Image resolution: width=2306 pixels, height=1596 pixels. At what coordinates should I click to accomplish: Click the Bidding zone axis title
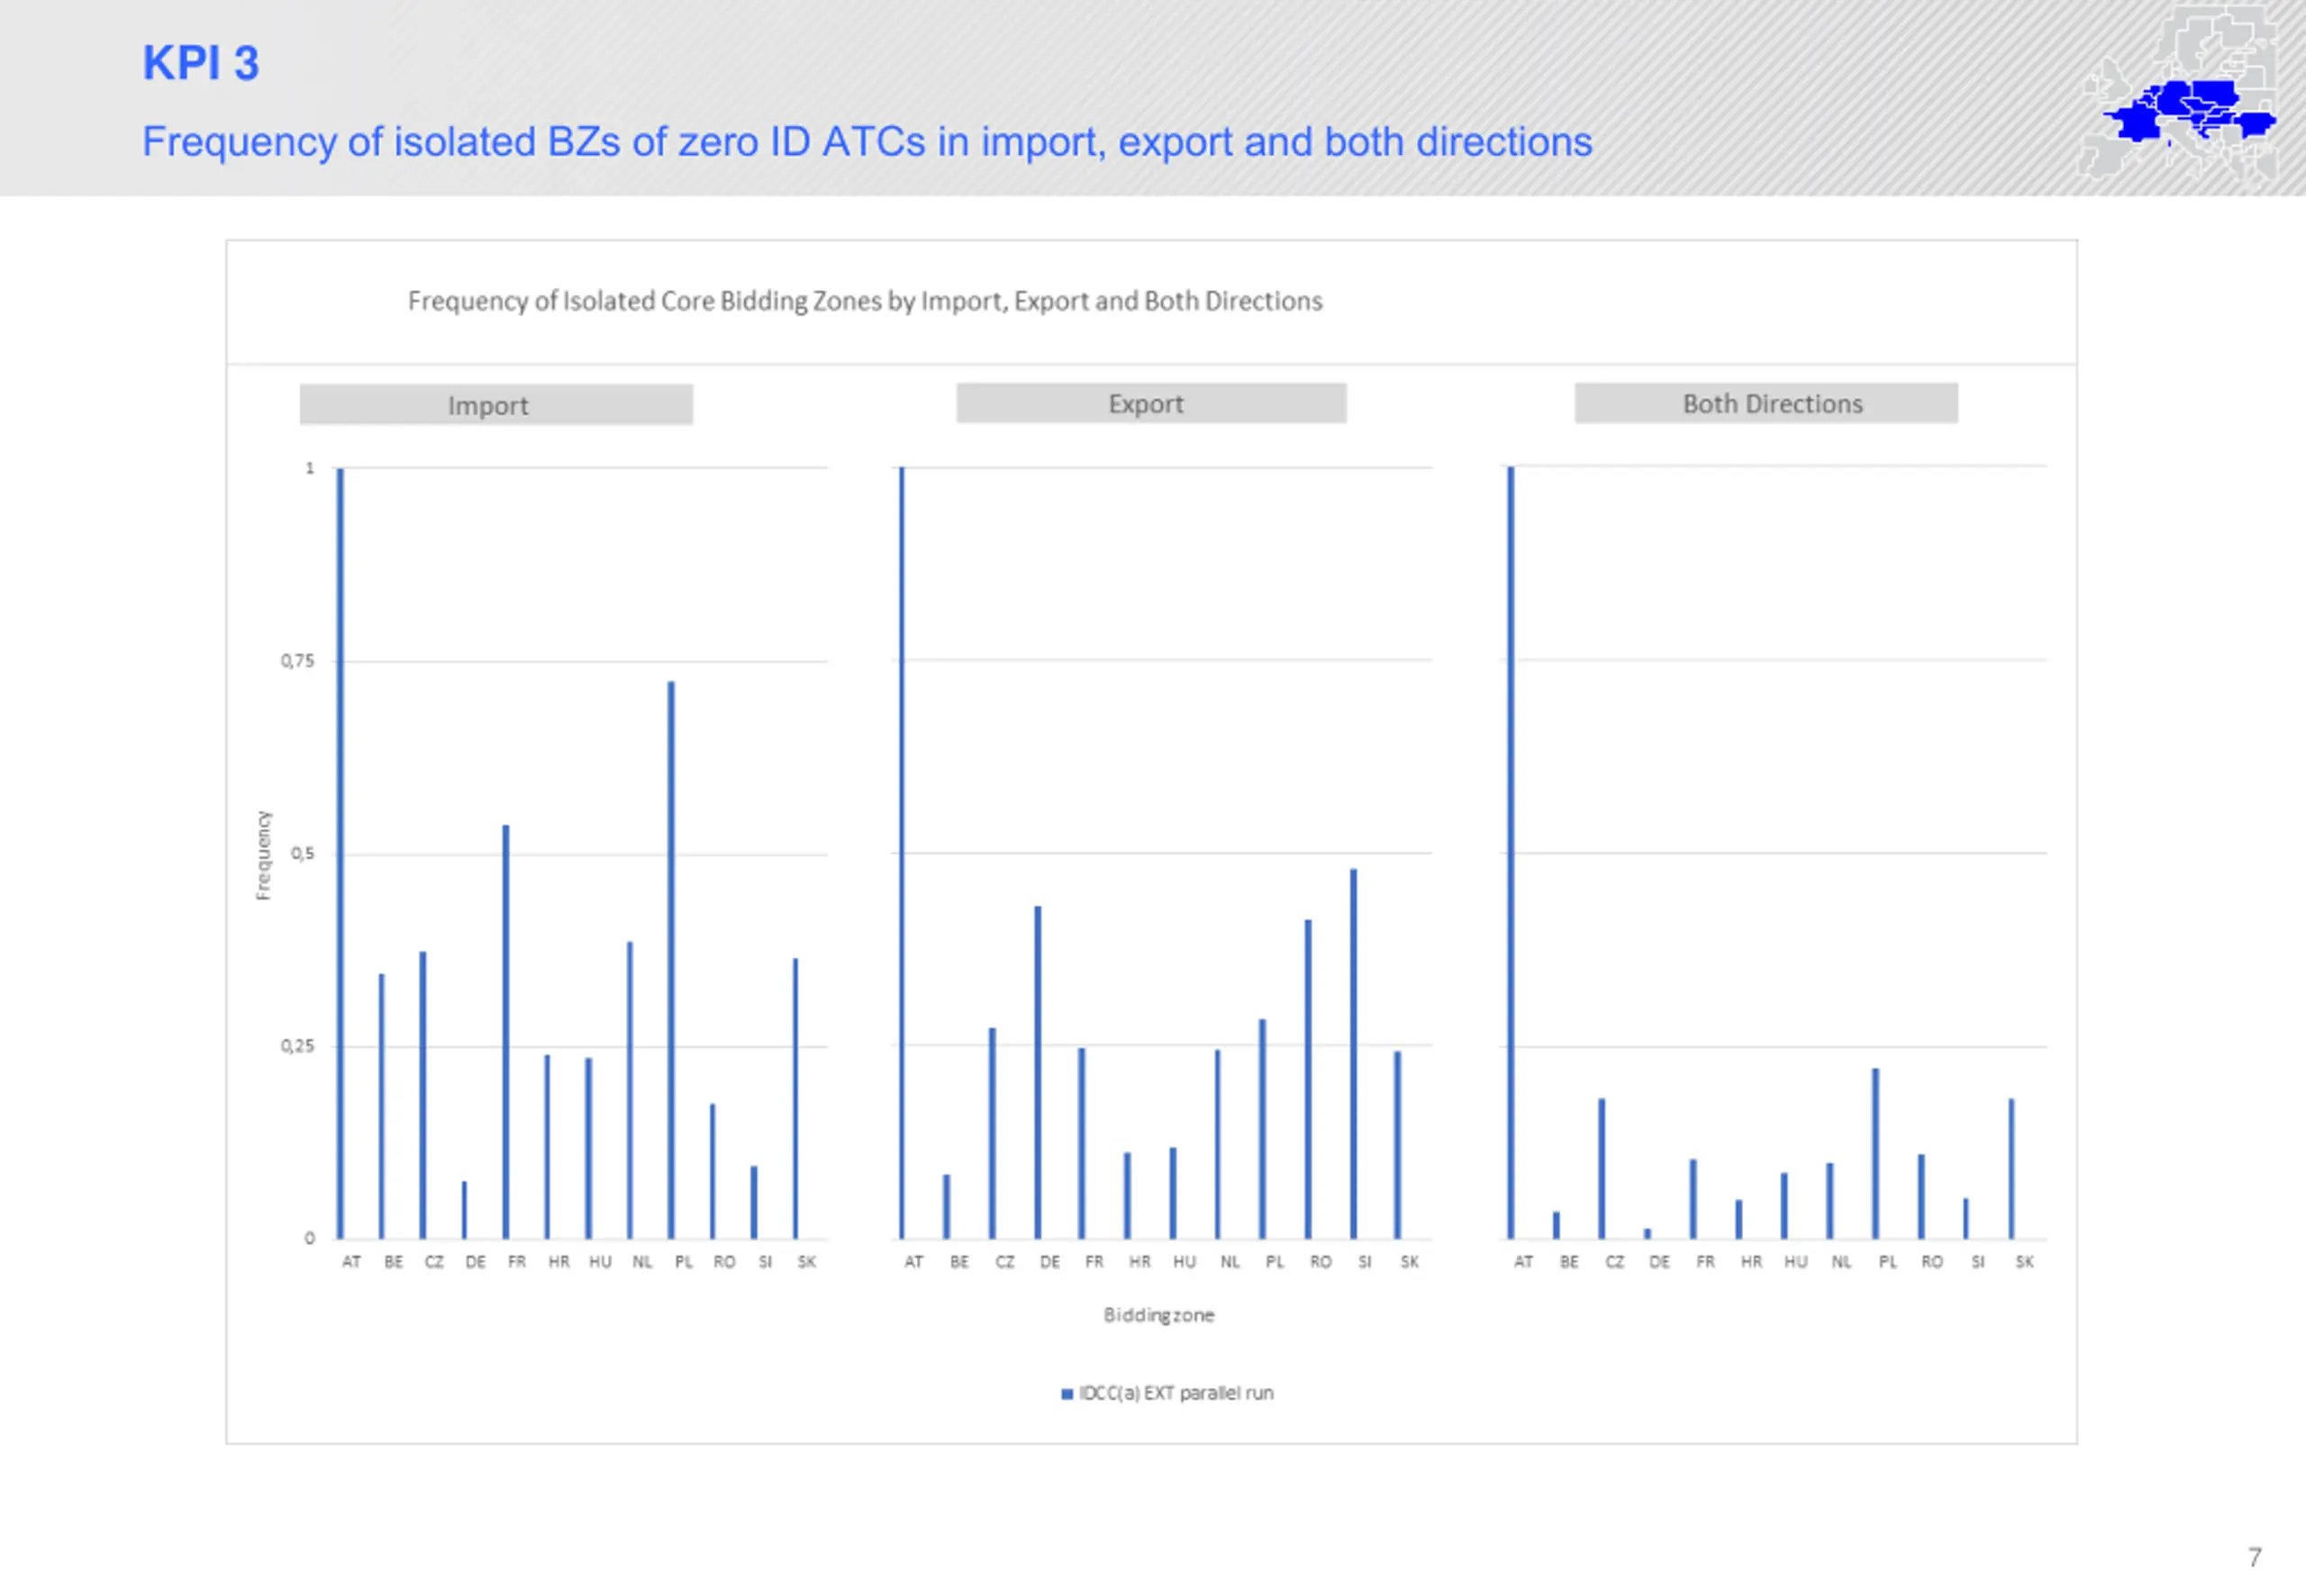click(x=1158, y=1315)
